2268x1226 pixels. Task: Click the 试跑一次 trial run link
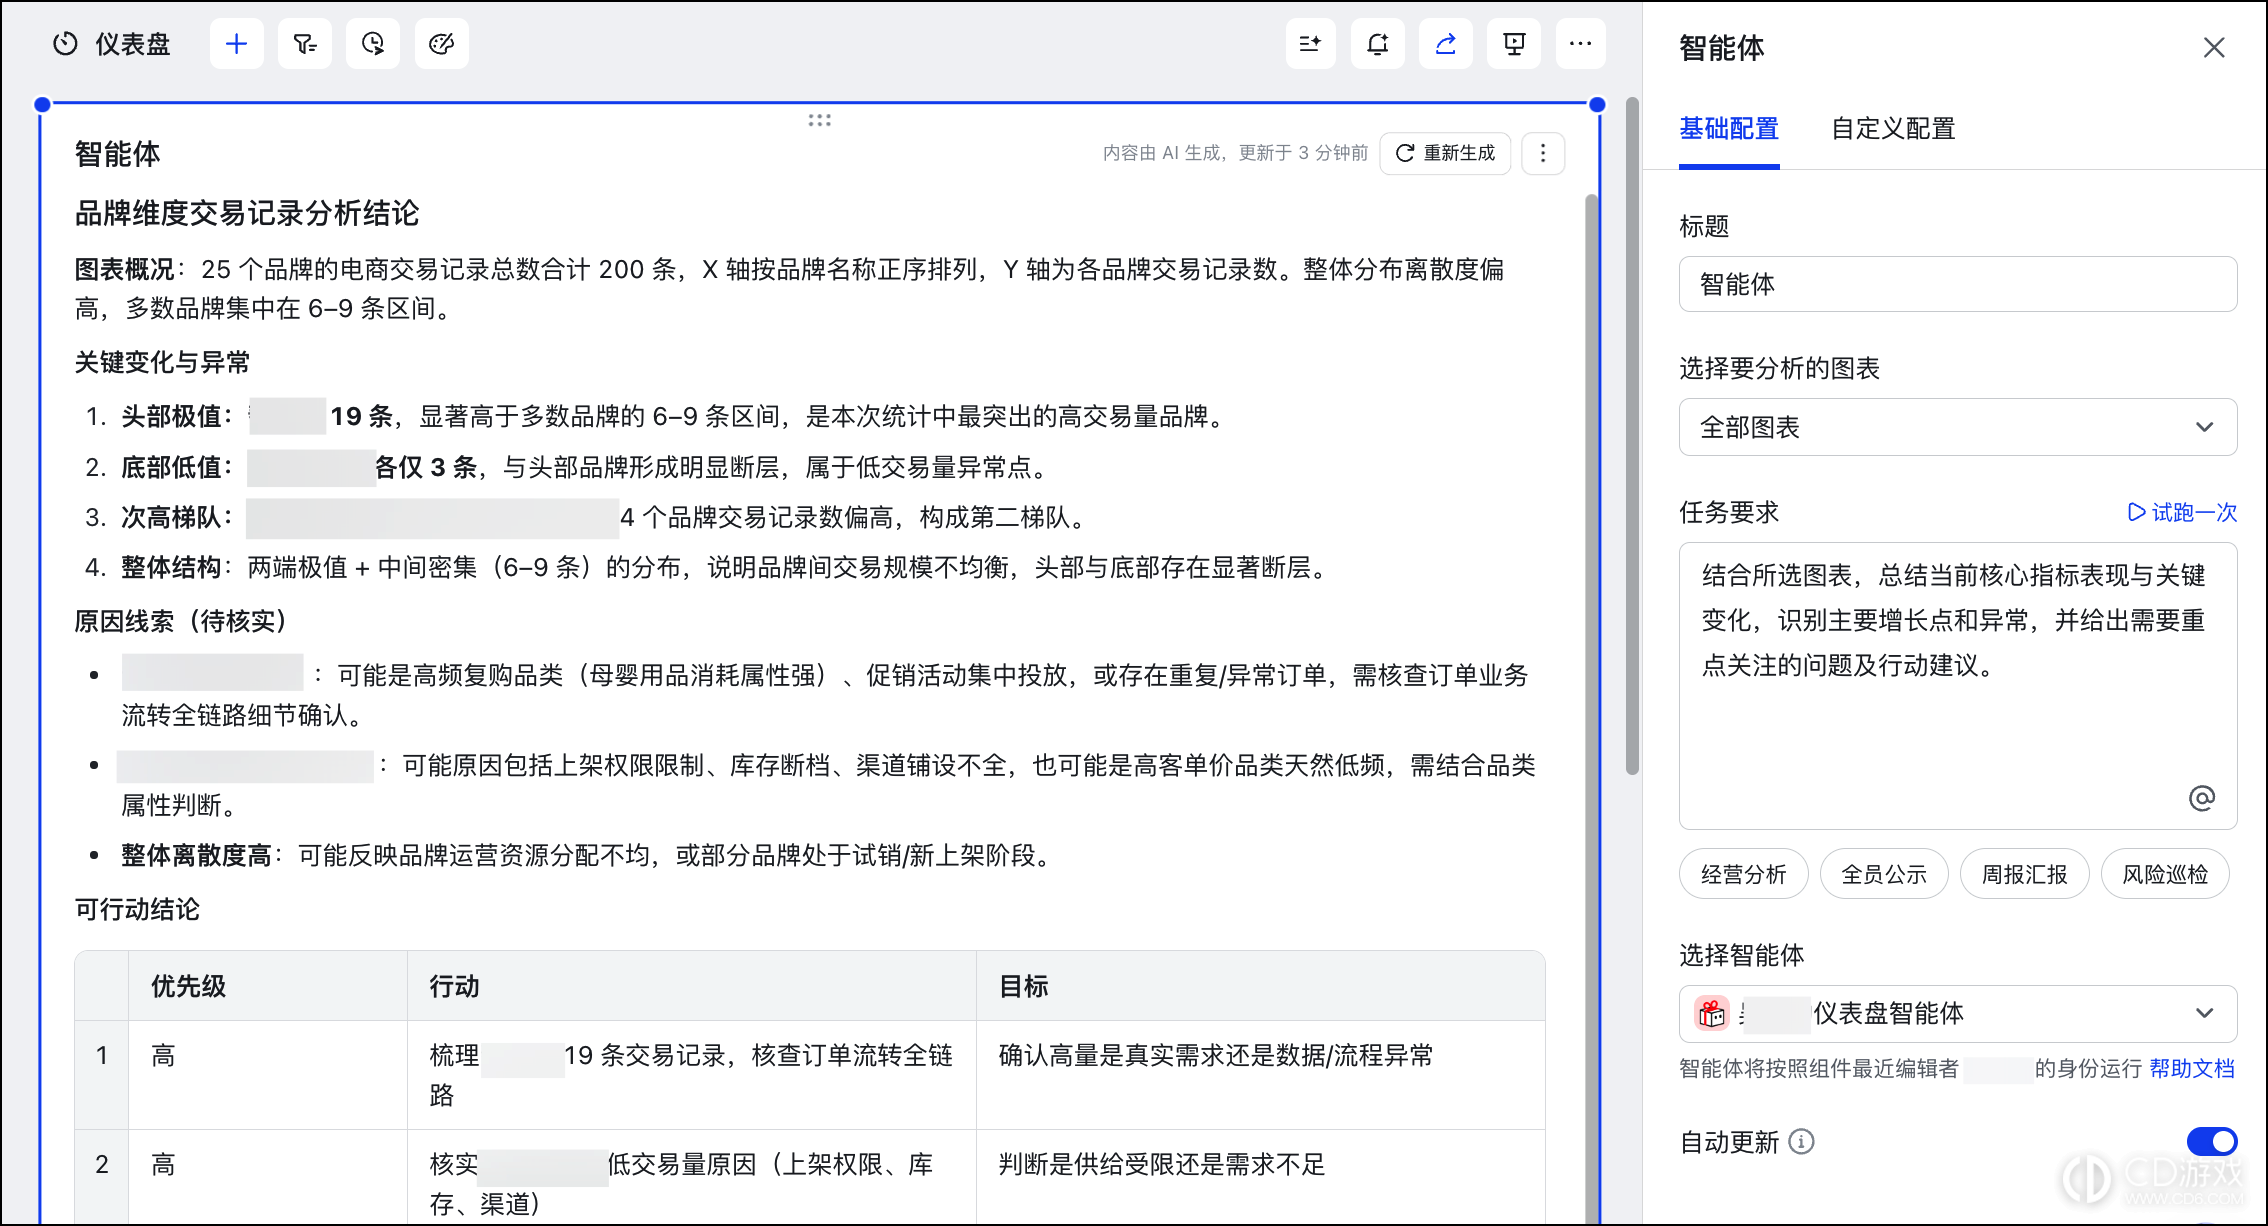click(2182, 512)
